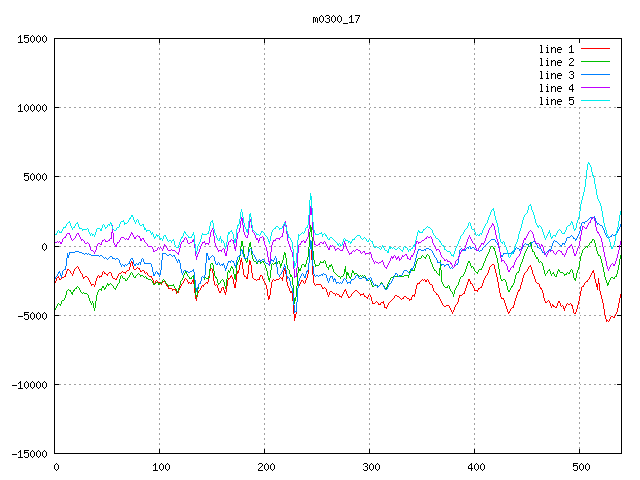Click the 10000 y-axis tick label
The height and width of the screenshot is (480, 640).
pos(31,108)
